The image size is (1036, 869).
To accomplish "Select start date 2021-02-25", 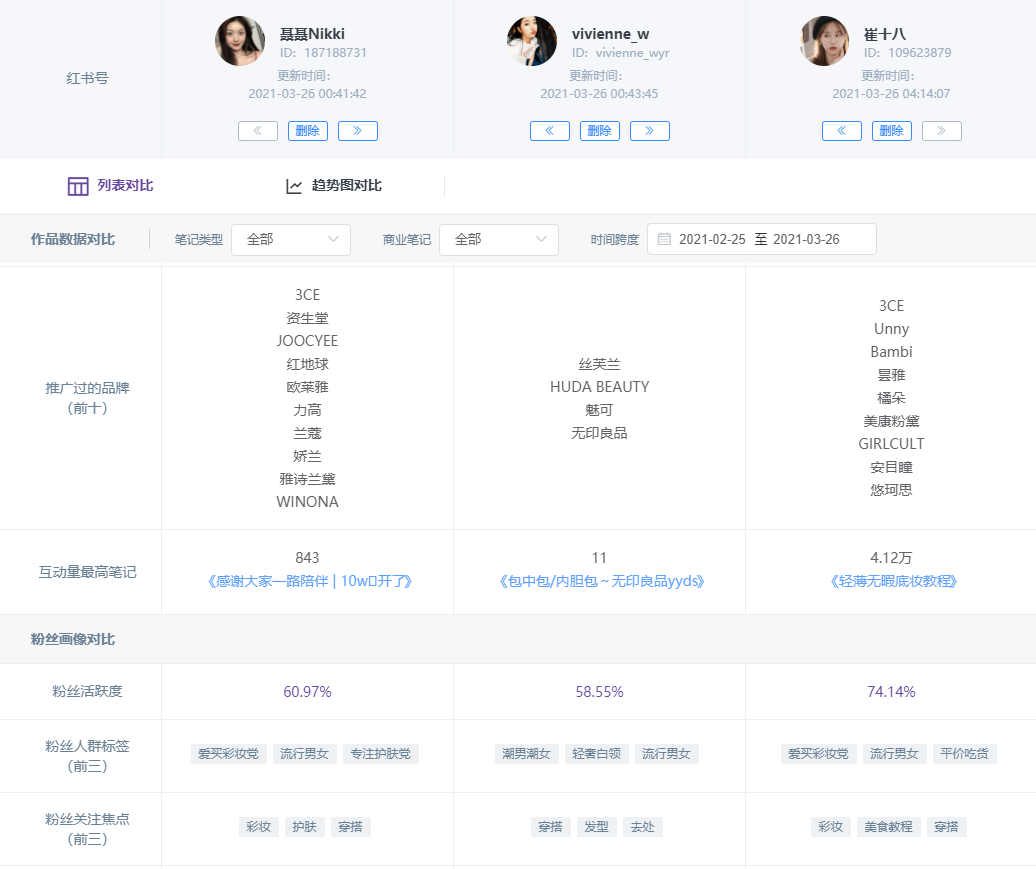I will [x=712, y=239].
